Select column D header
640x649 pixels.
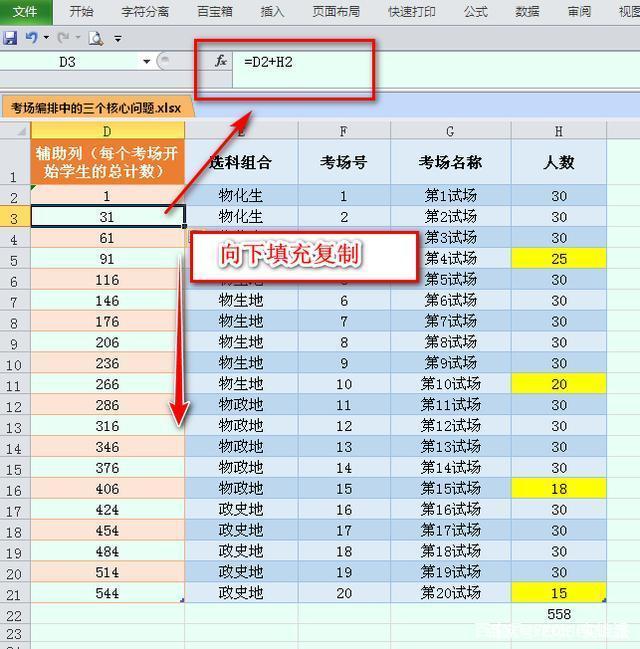(x=108, y=131)
